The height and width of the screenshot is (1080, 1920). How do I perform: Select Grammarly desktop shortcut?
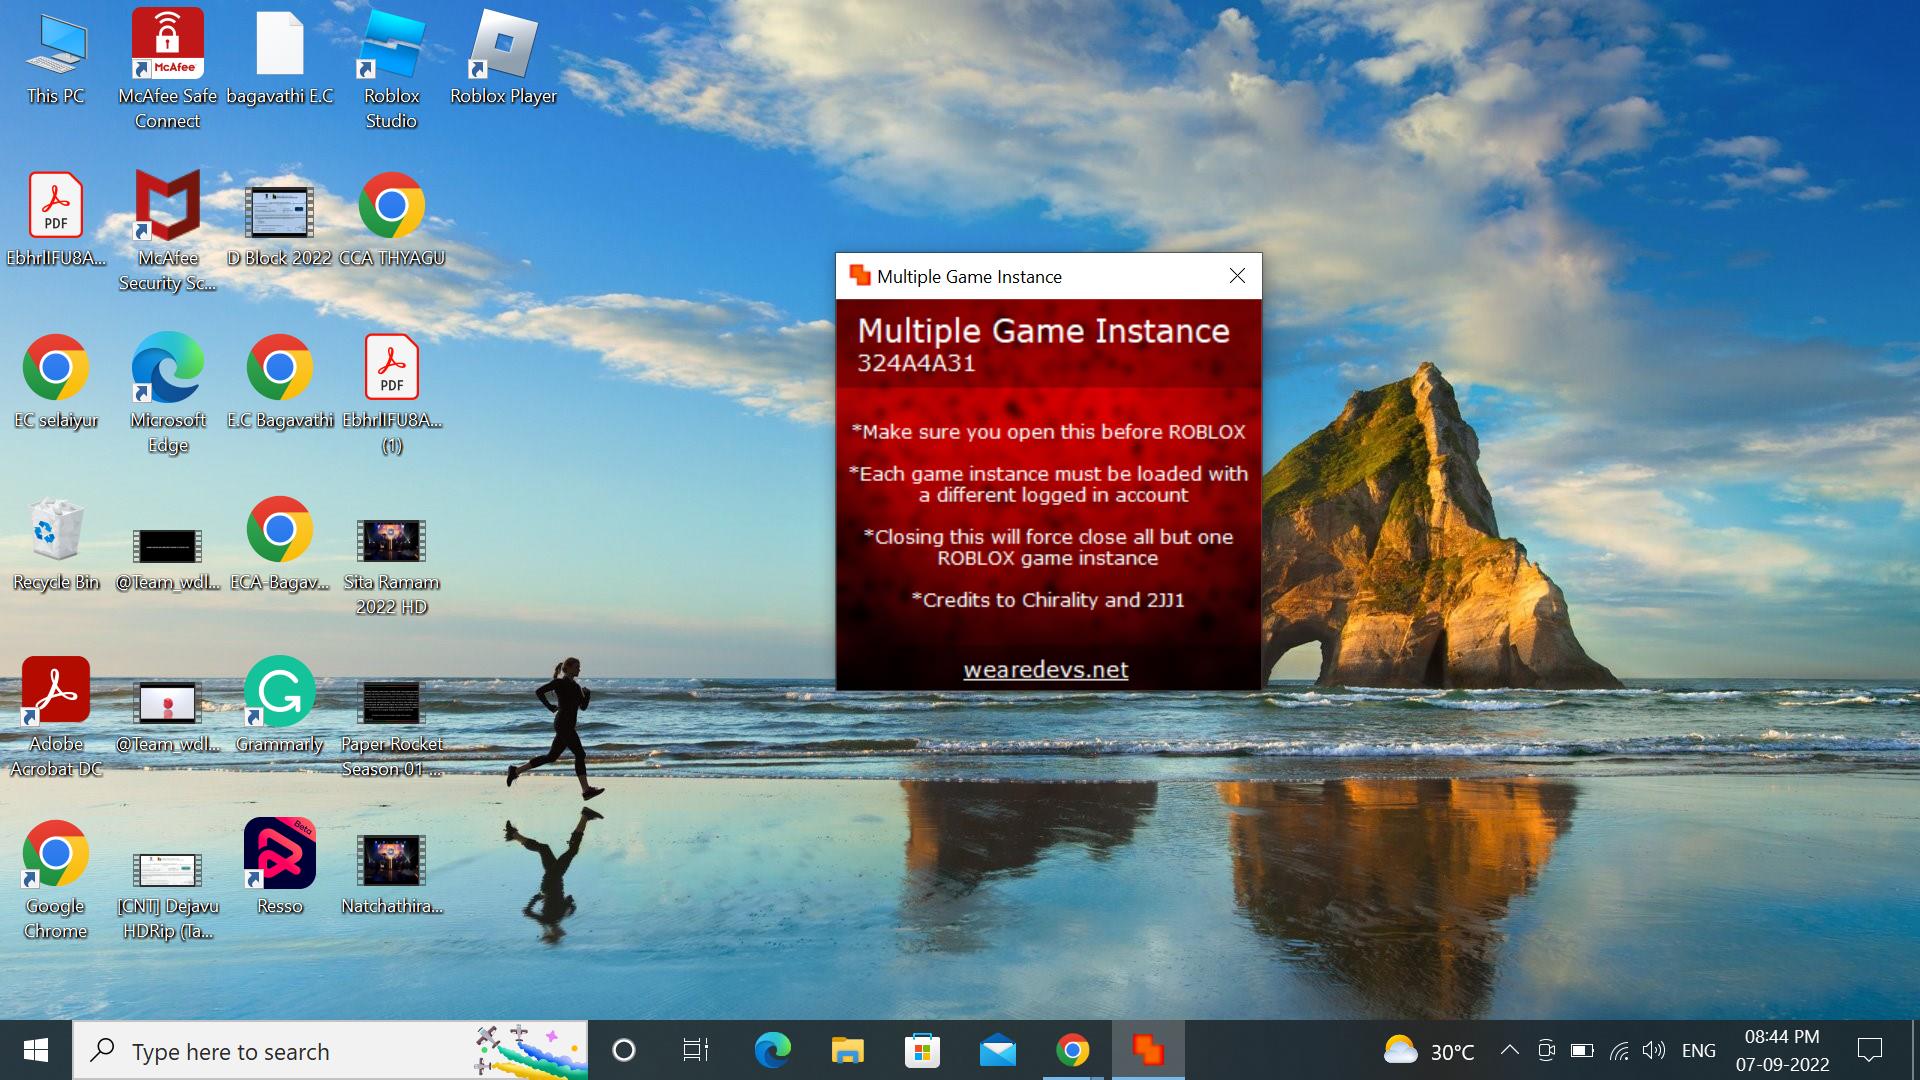point(280,706)
